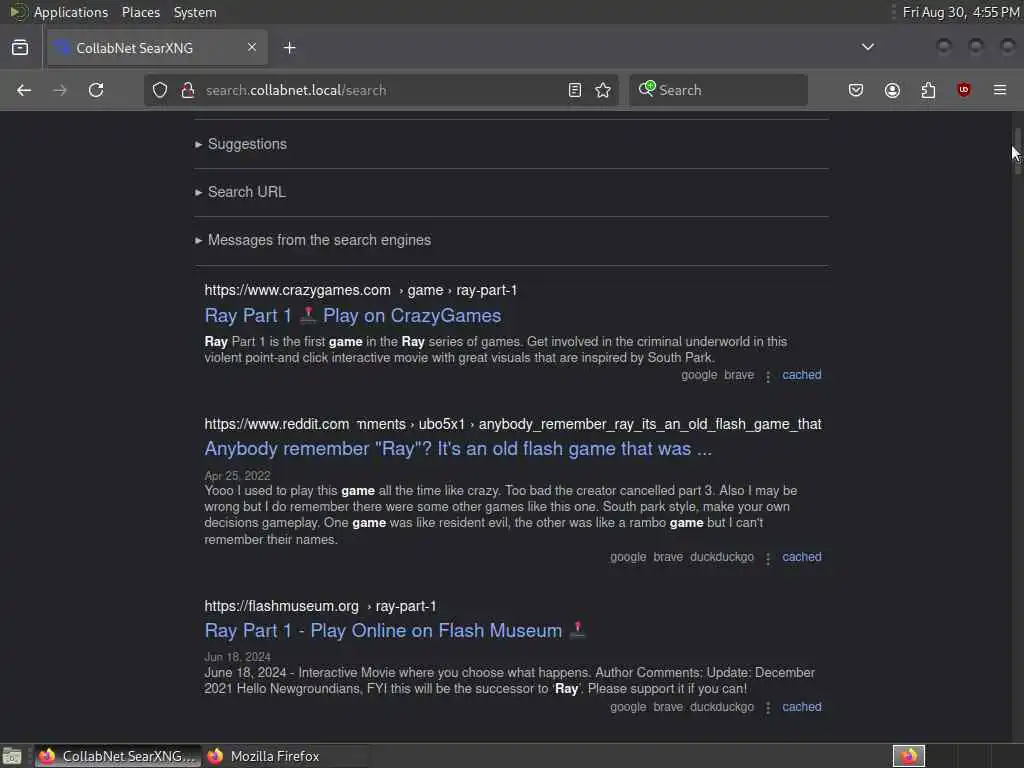Open more options dots for Flash Museum result
Image resolution: width=1024 pixels, height=768 pixels.
coord(768,708)
